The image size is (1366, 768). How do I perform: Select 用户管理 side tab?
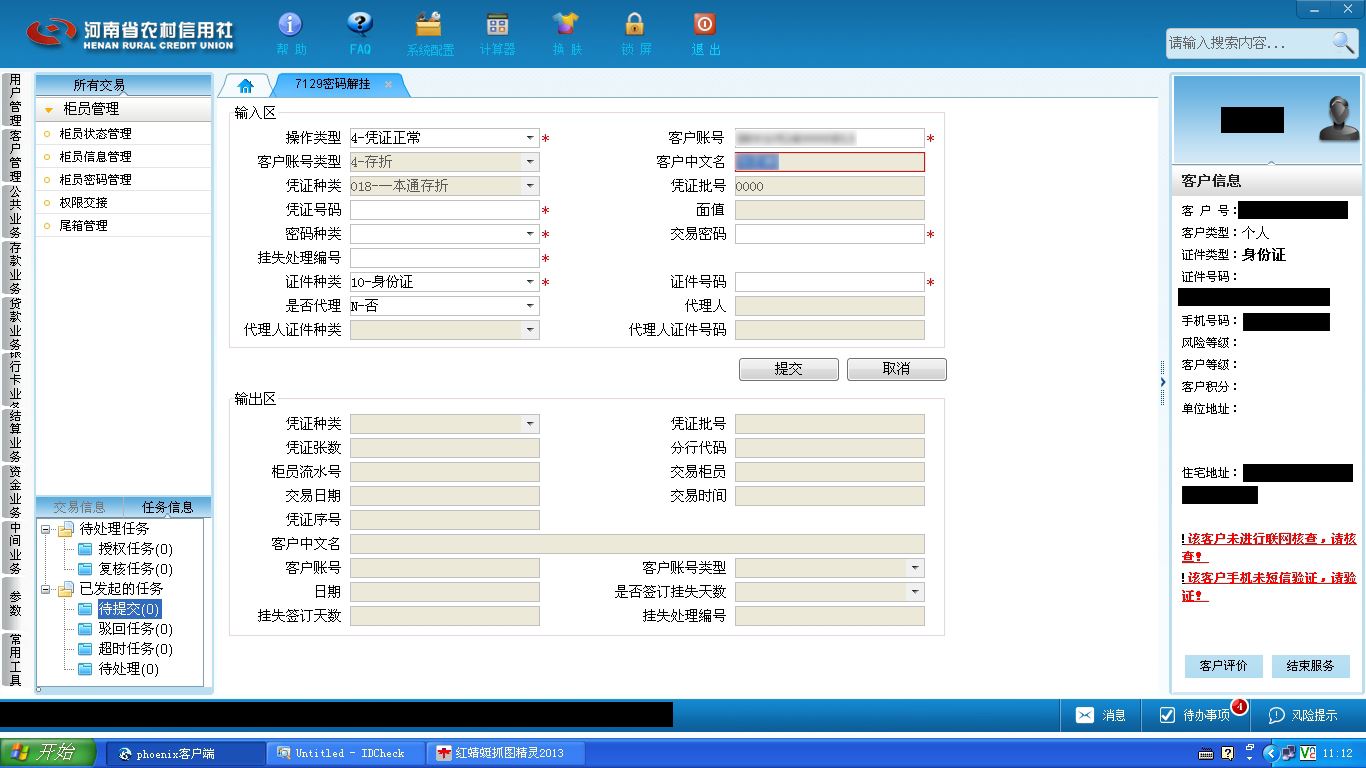pos(15,100)
